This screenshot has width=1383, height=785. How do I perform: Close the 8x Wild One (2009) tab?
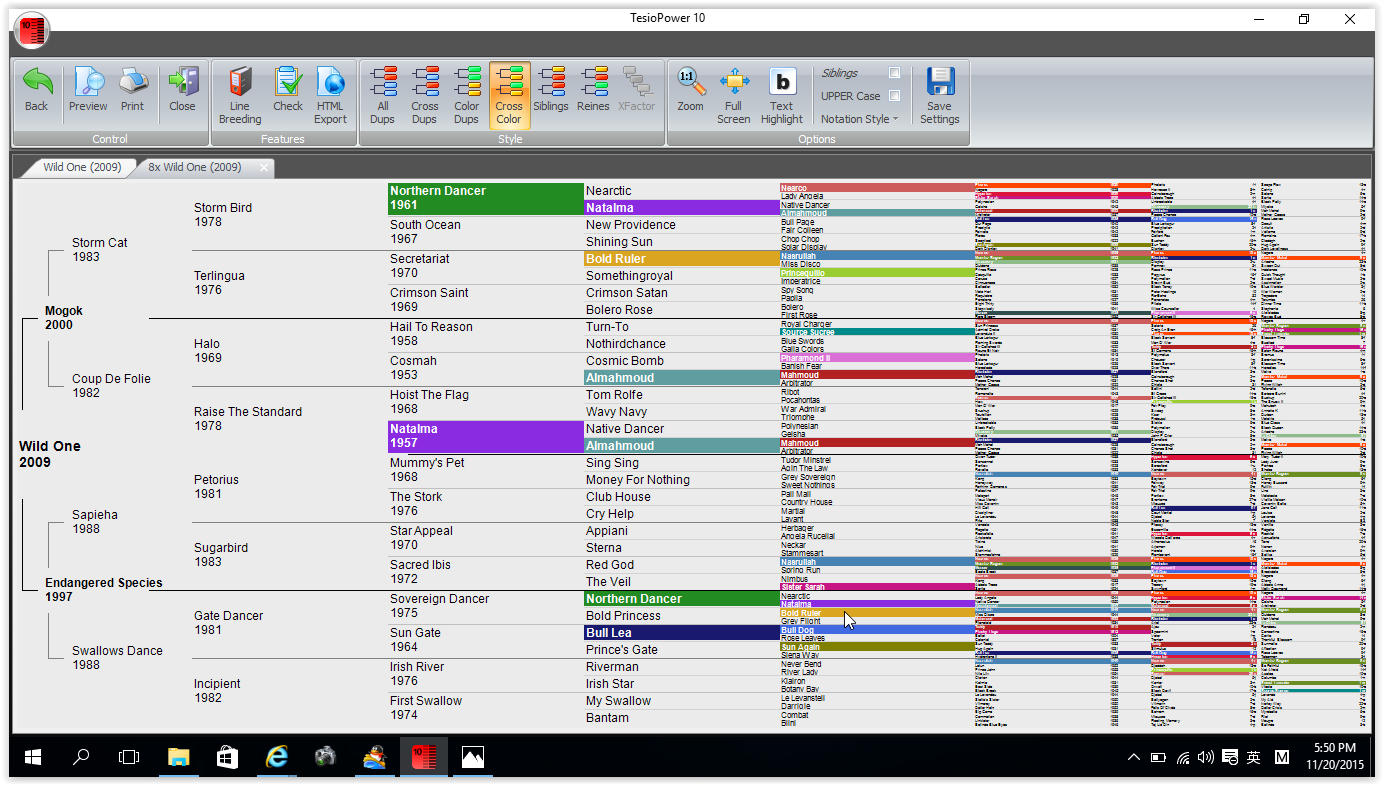click(x=264, y=167)
